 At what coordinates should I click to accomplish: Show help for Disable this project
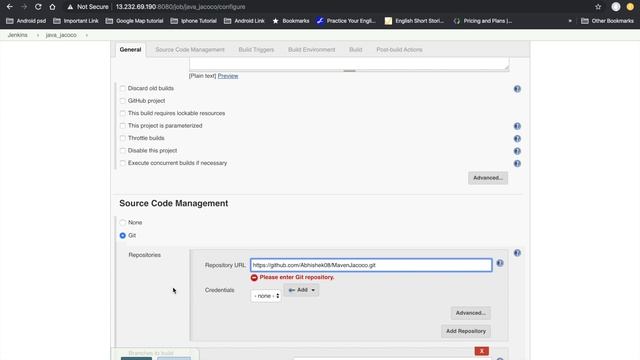click(517, 151)
